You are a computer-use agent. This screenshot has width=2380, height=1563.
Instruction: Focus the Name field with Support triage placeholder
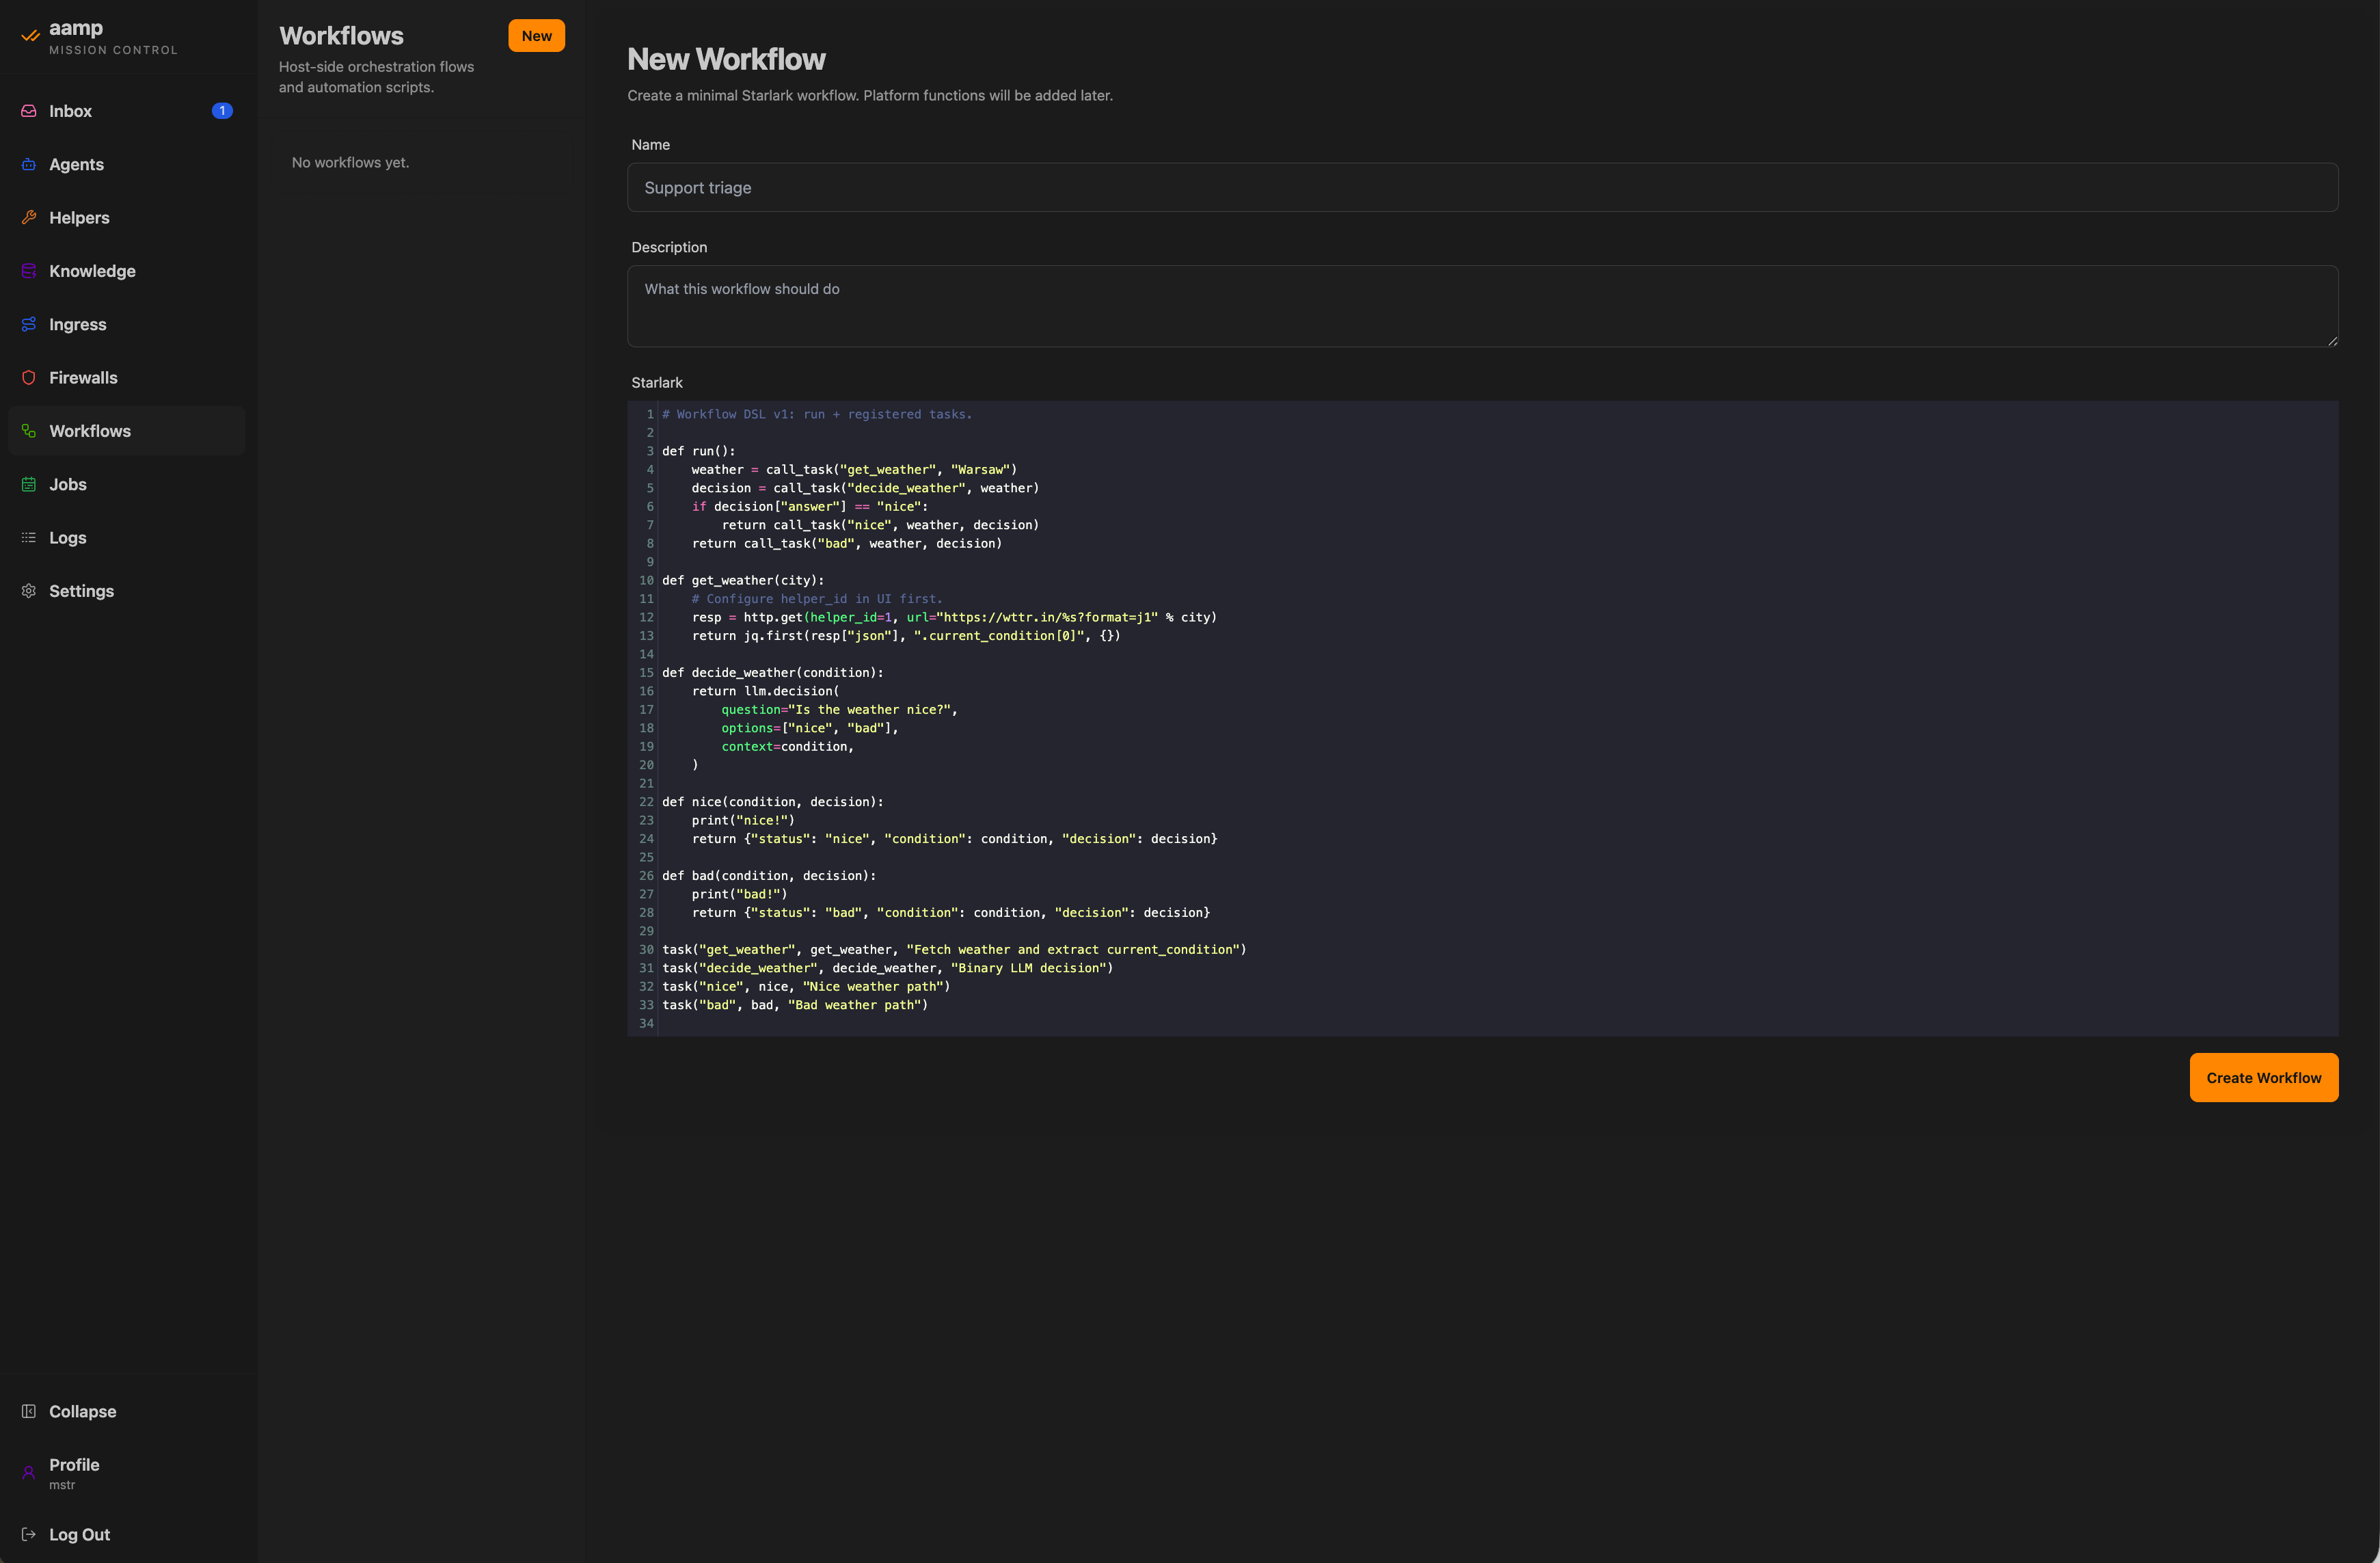click(1482, 187)
